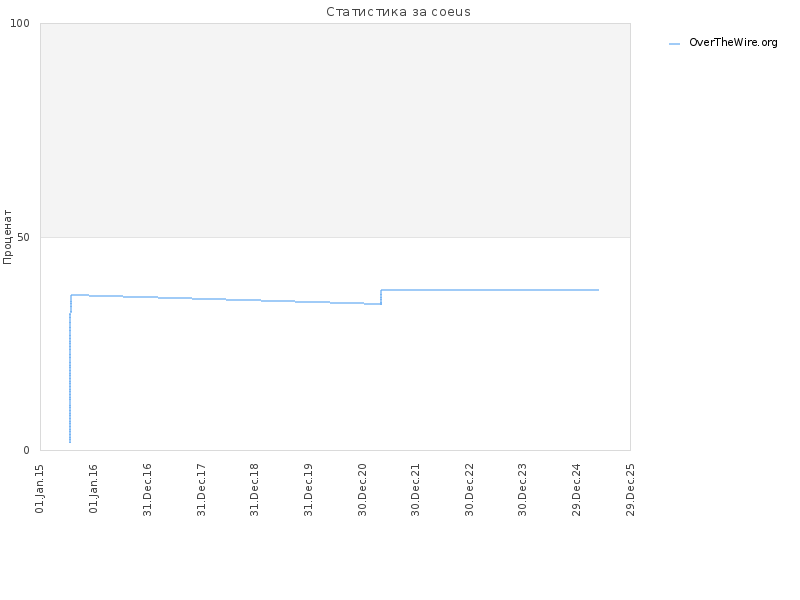Click the blue legend line swatch
Image resolution: width=800 pixels, height=600 pixels.
click(674, 44)
